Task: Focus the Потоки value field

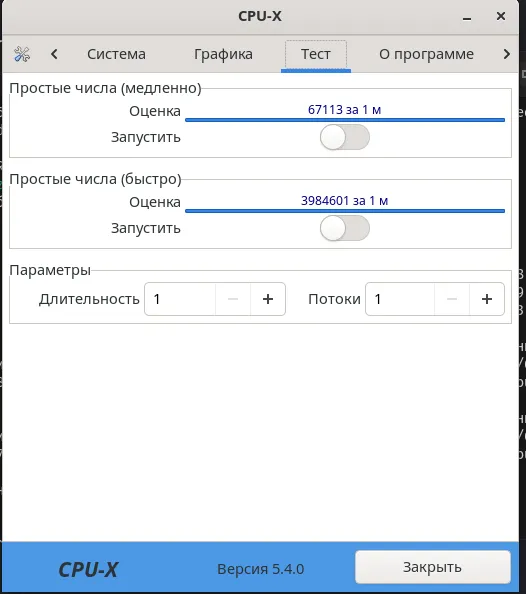Action: pos(400,299)
